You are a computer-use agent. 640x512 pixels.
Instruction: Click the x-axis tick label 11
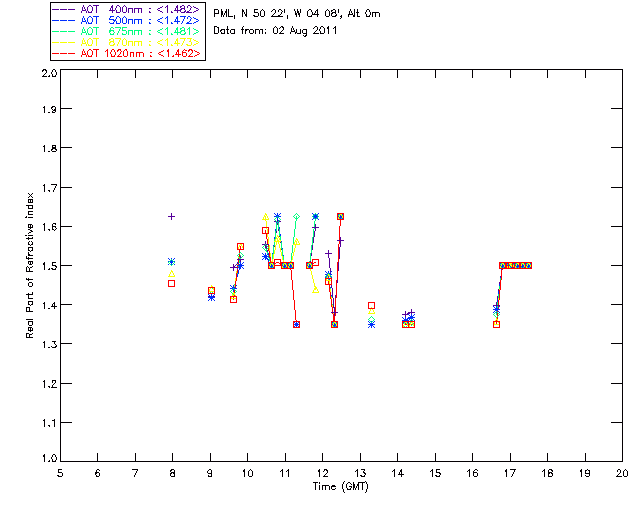[285, 473]
